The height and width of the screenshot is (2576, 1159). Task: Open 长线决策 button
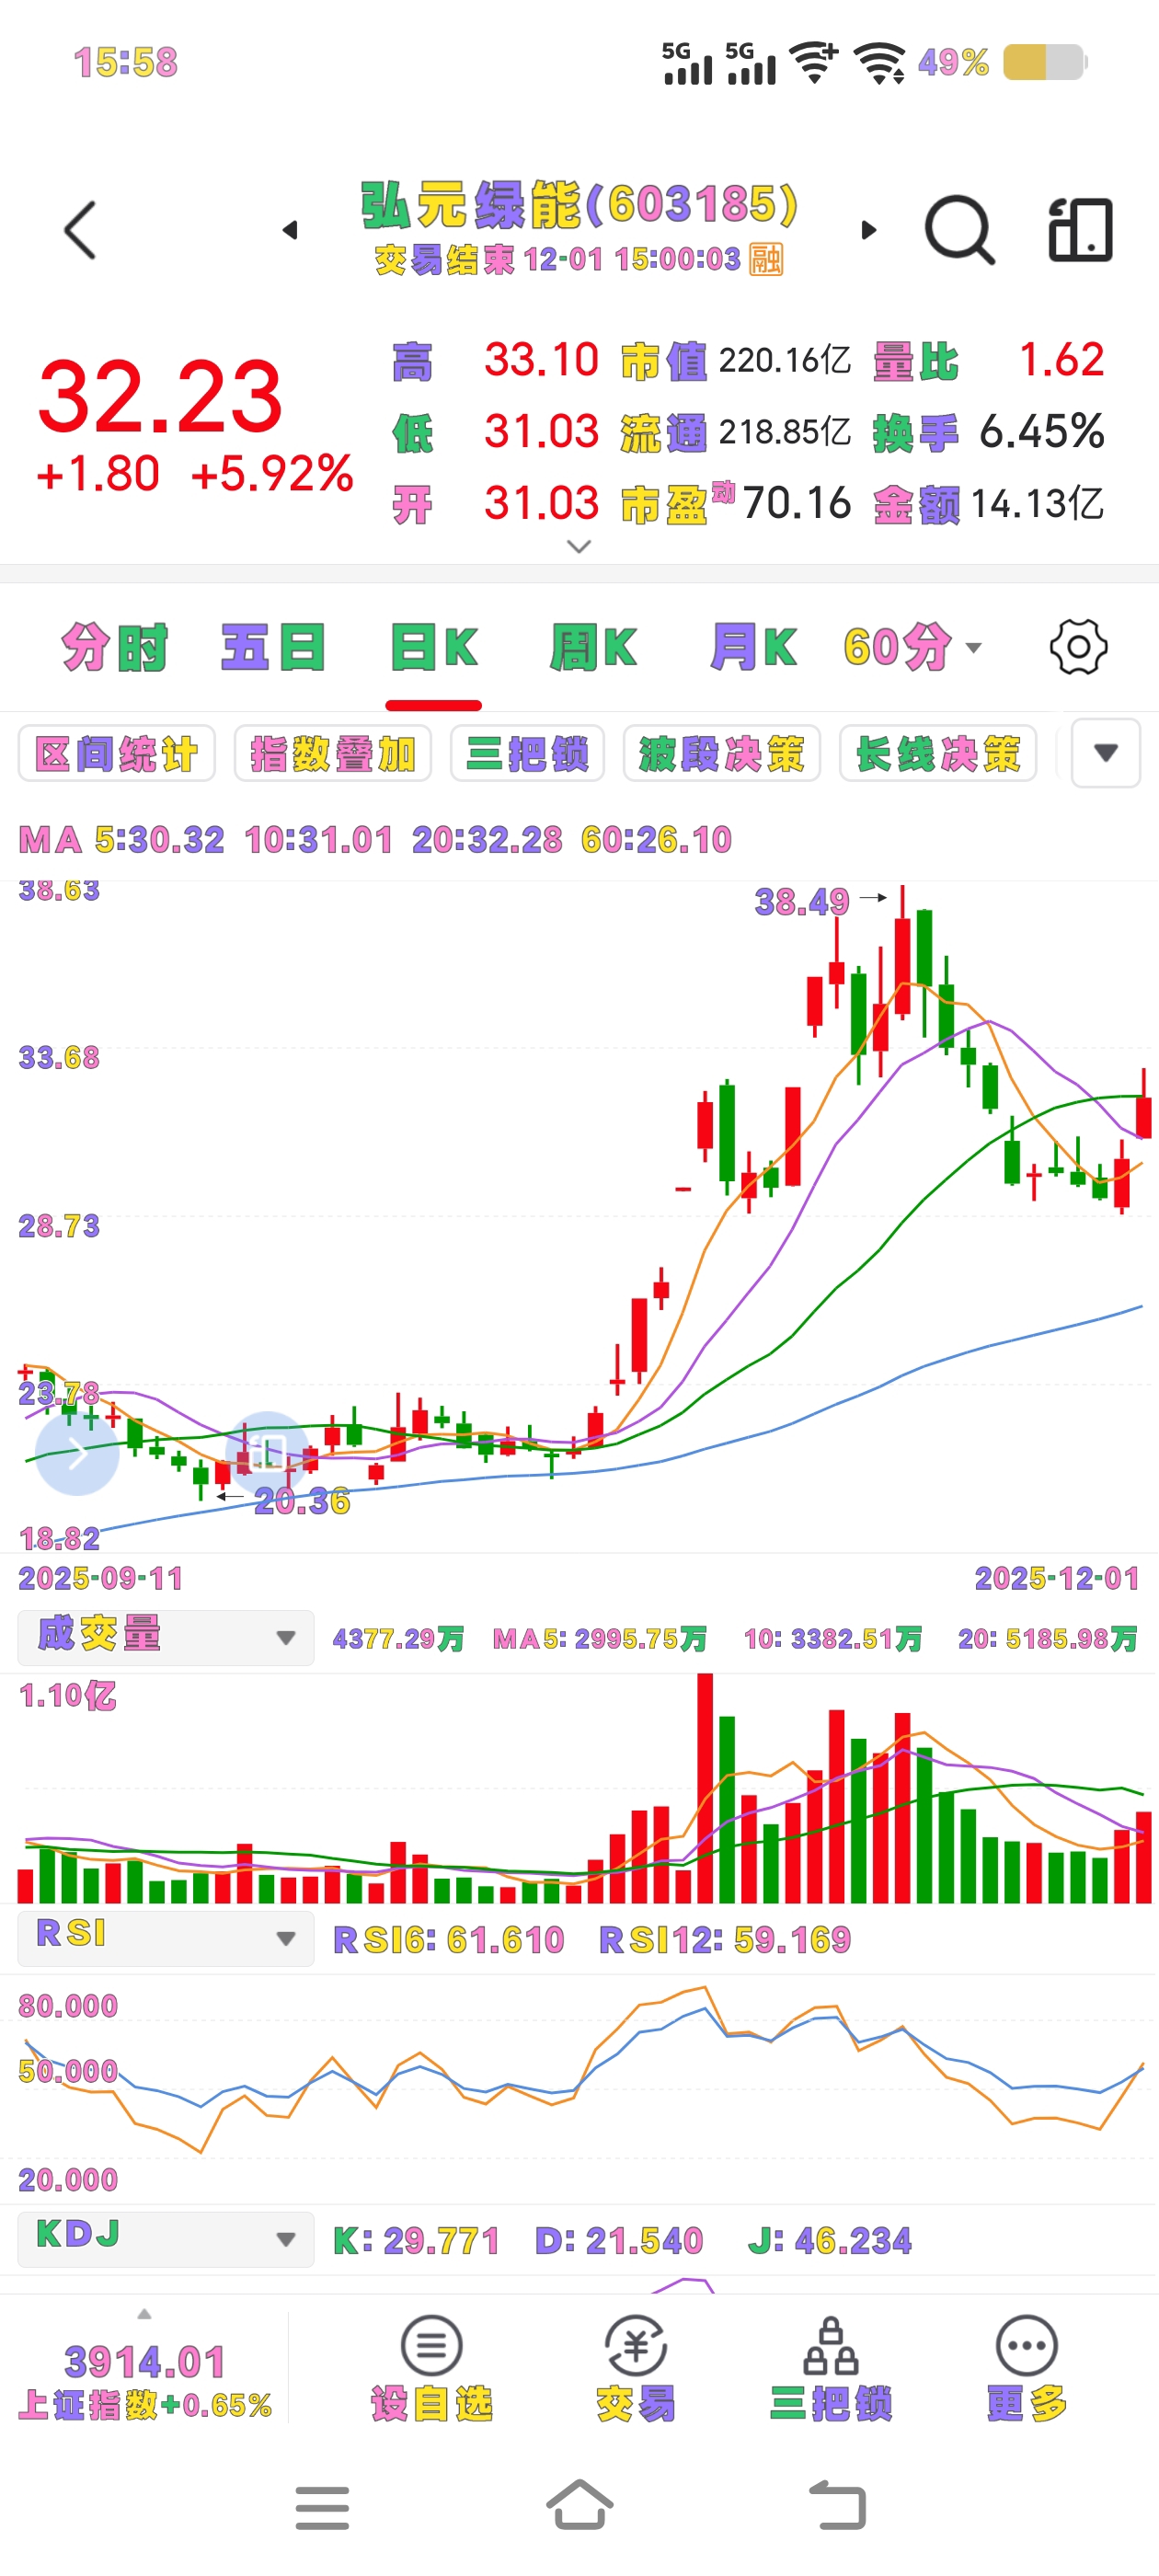tap(938, 753)
